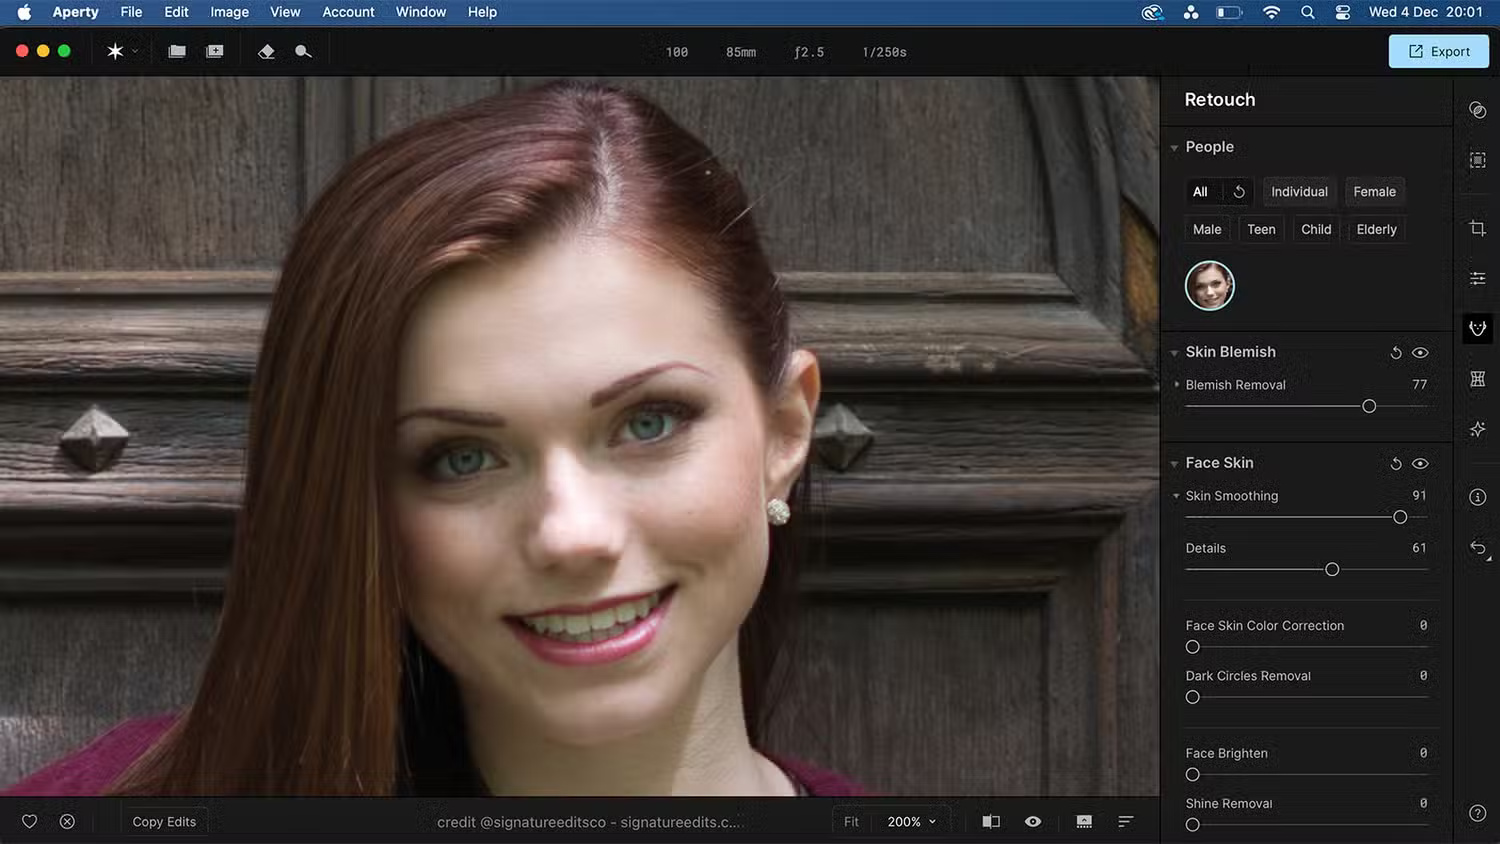Toggle before/after compare view icon

click(x=991, y=822)
